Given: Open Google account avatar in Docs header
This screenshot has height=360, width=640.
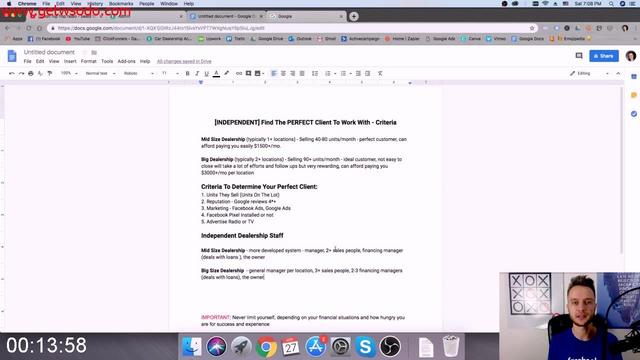Looking at the screenshot, I should click(630, 56).
